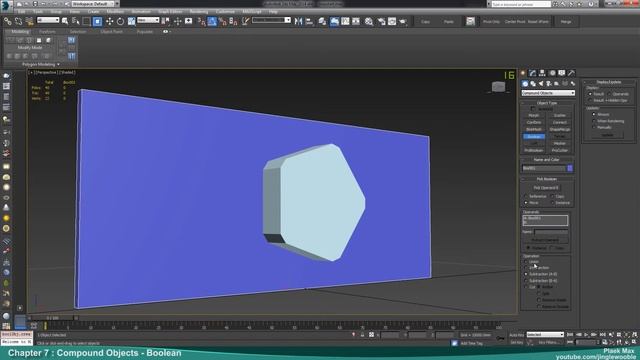Collapse the Pick Boolean rollout
The width and height of the screenshot is (640, 360).
[x=547, y=179]
